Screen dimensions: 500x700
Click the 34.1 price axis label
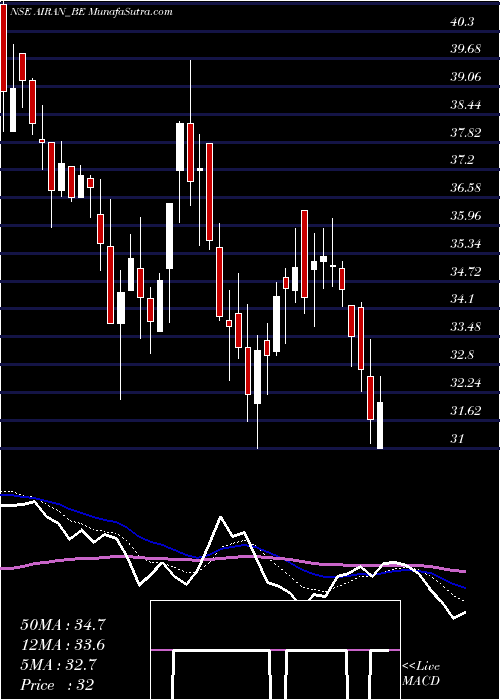point(462,299)
